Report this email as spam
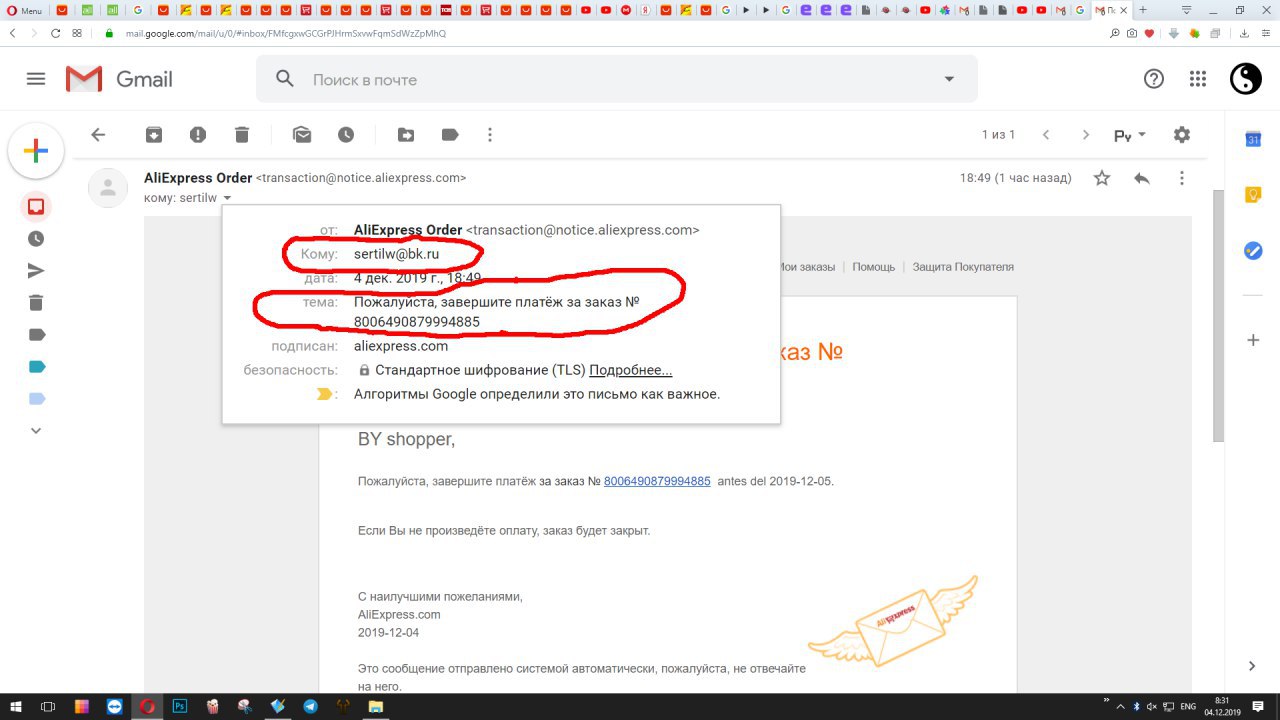Image resolution: width=1280 pixels, height=720 pixels. (x=198, y=135)
